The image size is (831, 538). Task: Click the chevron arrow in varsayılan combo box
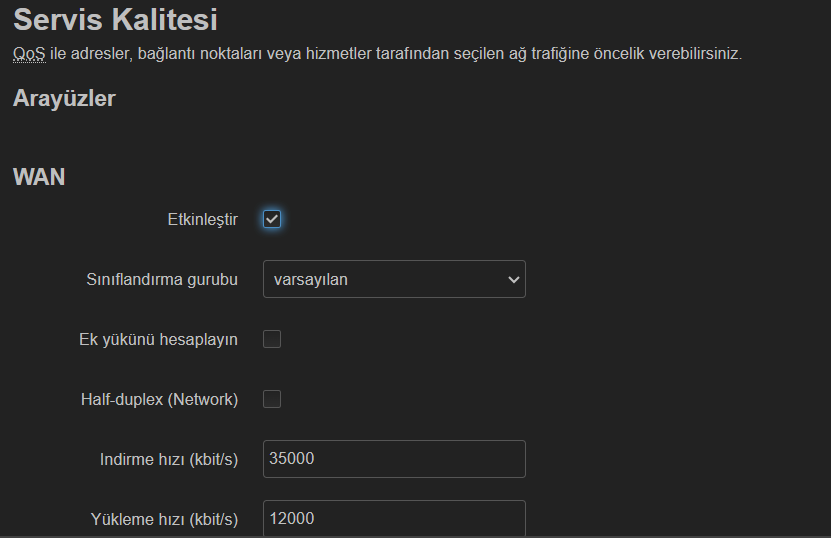click(513, 279)
